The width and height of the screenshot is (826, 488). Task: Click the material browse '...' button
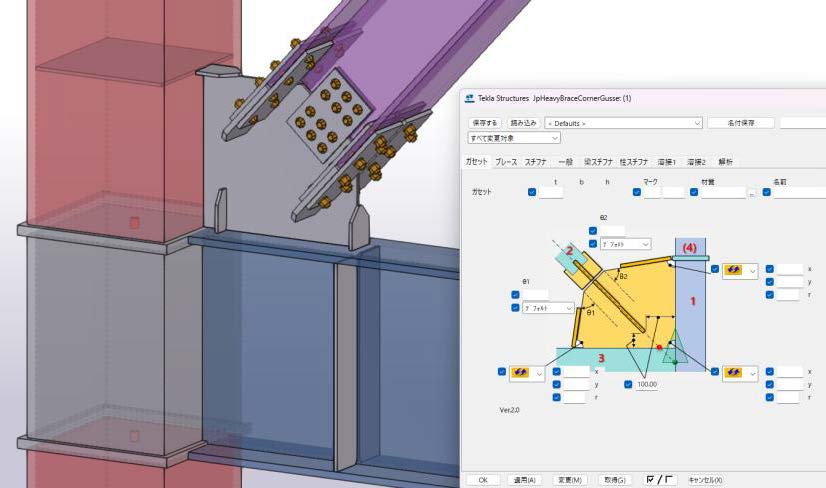(751, 193)
